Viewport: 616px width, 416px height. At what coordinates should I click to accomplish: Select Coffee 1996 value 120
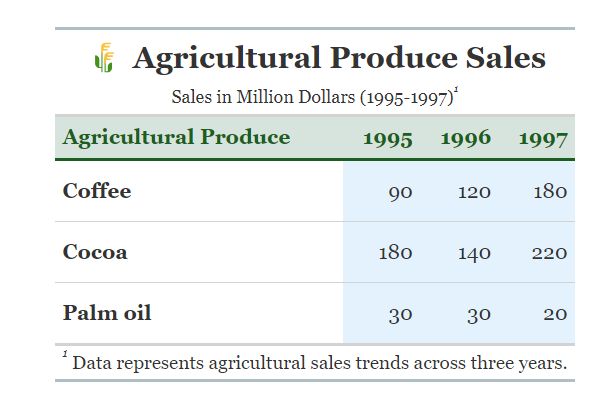click(x=475, y=192)
